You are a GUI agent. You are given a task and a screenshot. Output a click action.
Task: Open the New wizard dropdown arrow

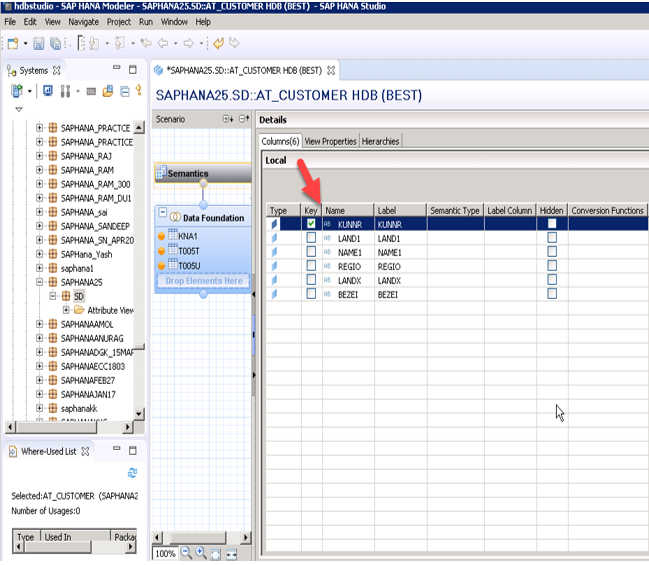25,43
